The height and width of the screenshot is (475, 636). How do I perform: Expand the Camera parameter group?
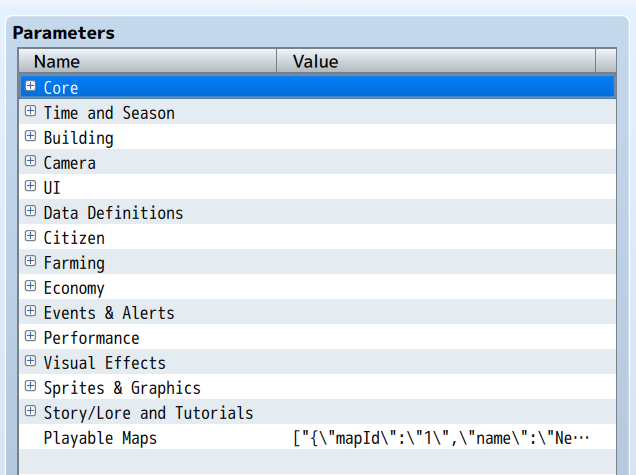[x=30, y=162]
